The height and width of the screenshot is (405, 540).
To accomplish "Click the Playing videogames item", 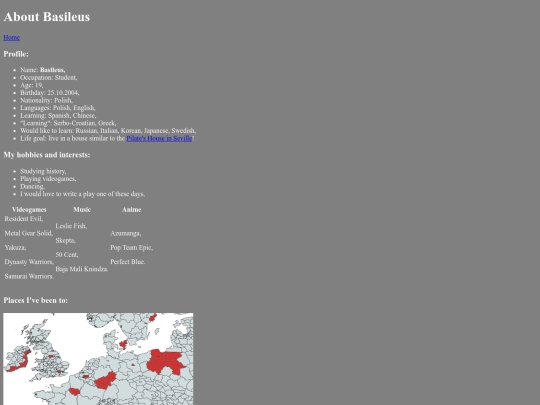I will [x=48, y=179].
